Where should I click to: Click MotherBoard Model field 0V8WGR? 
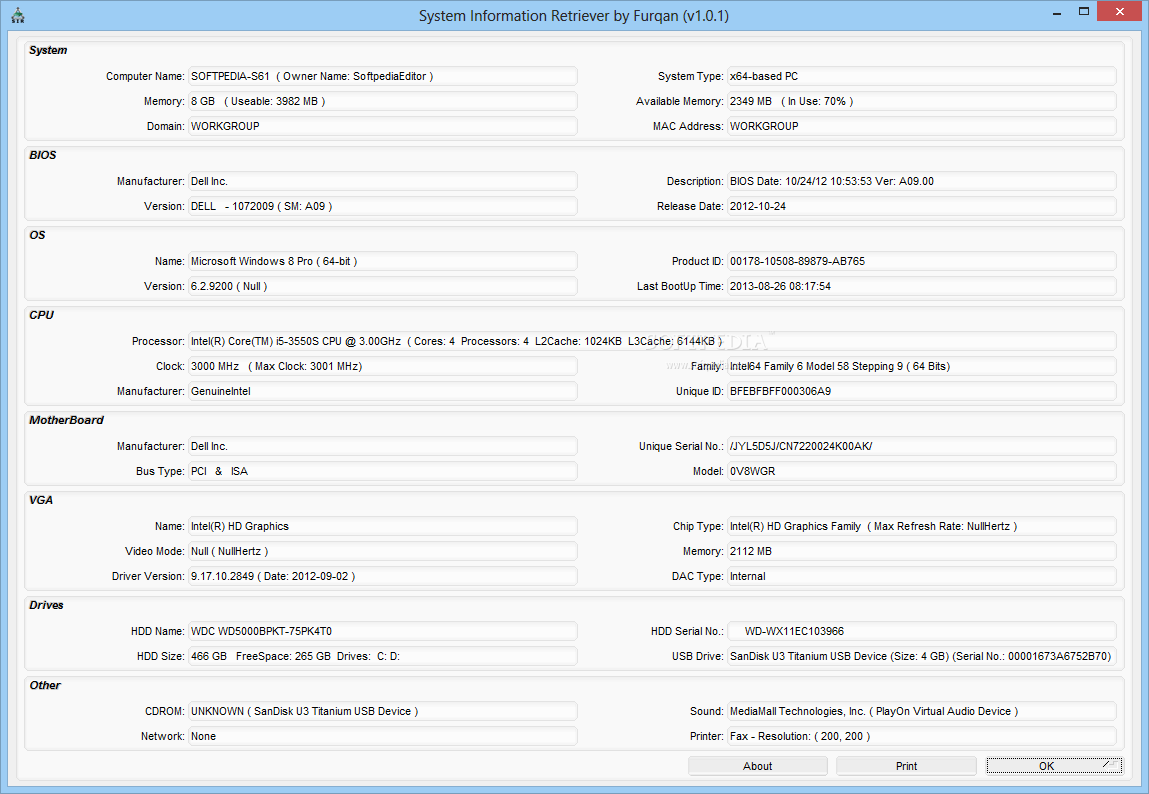point(922,471)
